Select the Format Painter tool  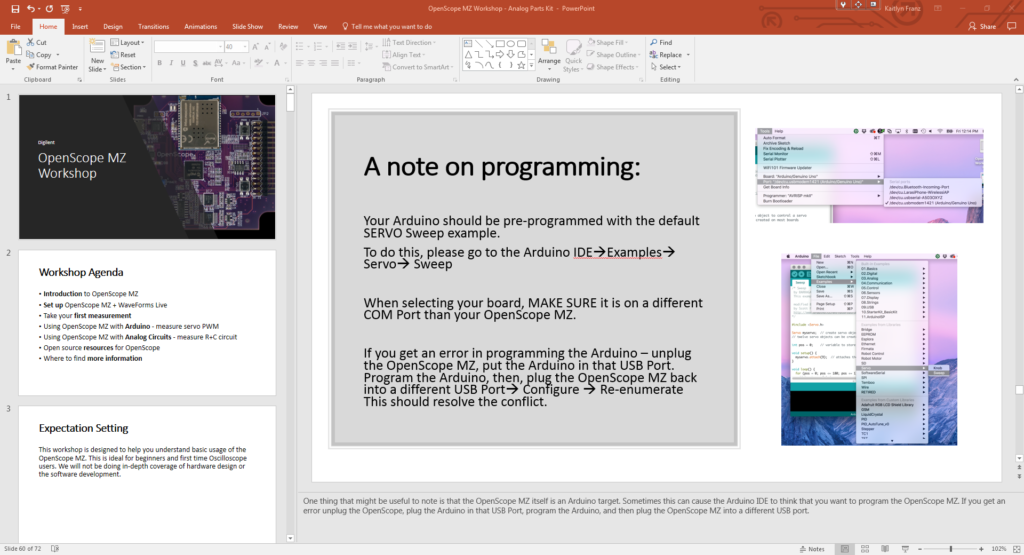pos(52,67)
